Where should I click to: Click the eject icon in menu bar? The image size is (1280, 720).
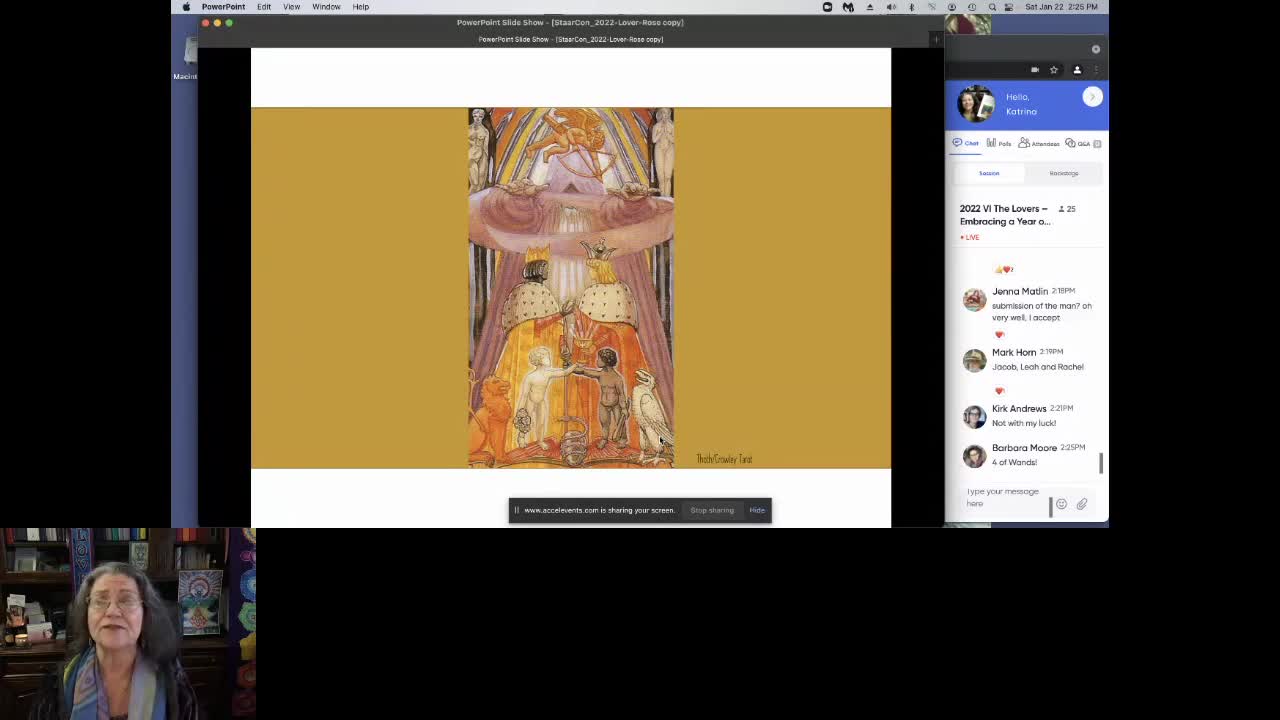[869, 7]
